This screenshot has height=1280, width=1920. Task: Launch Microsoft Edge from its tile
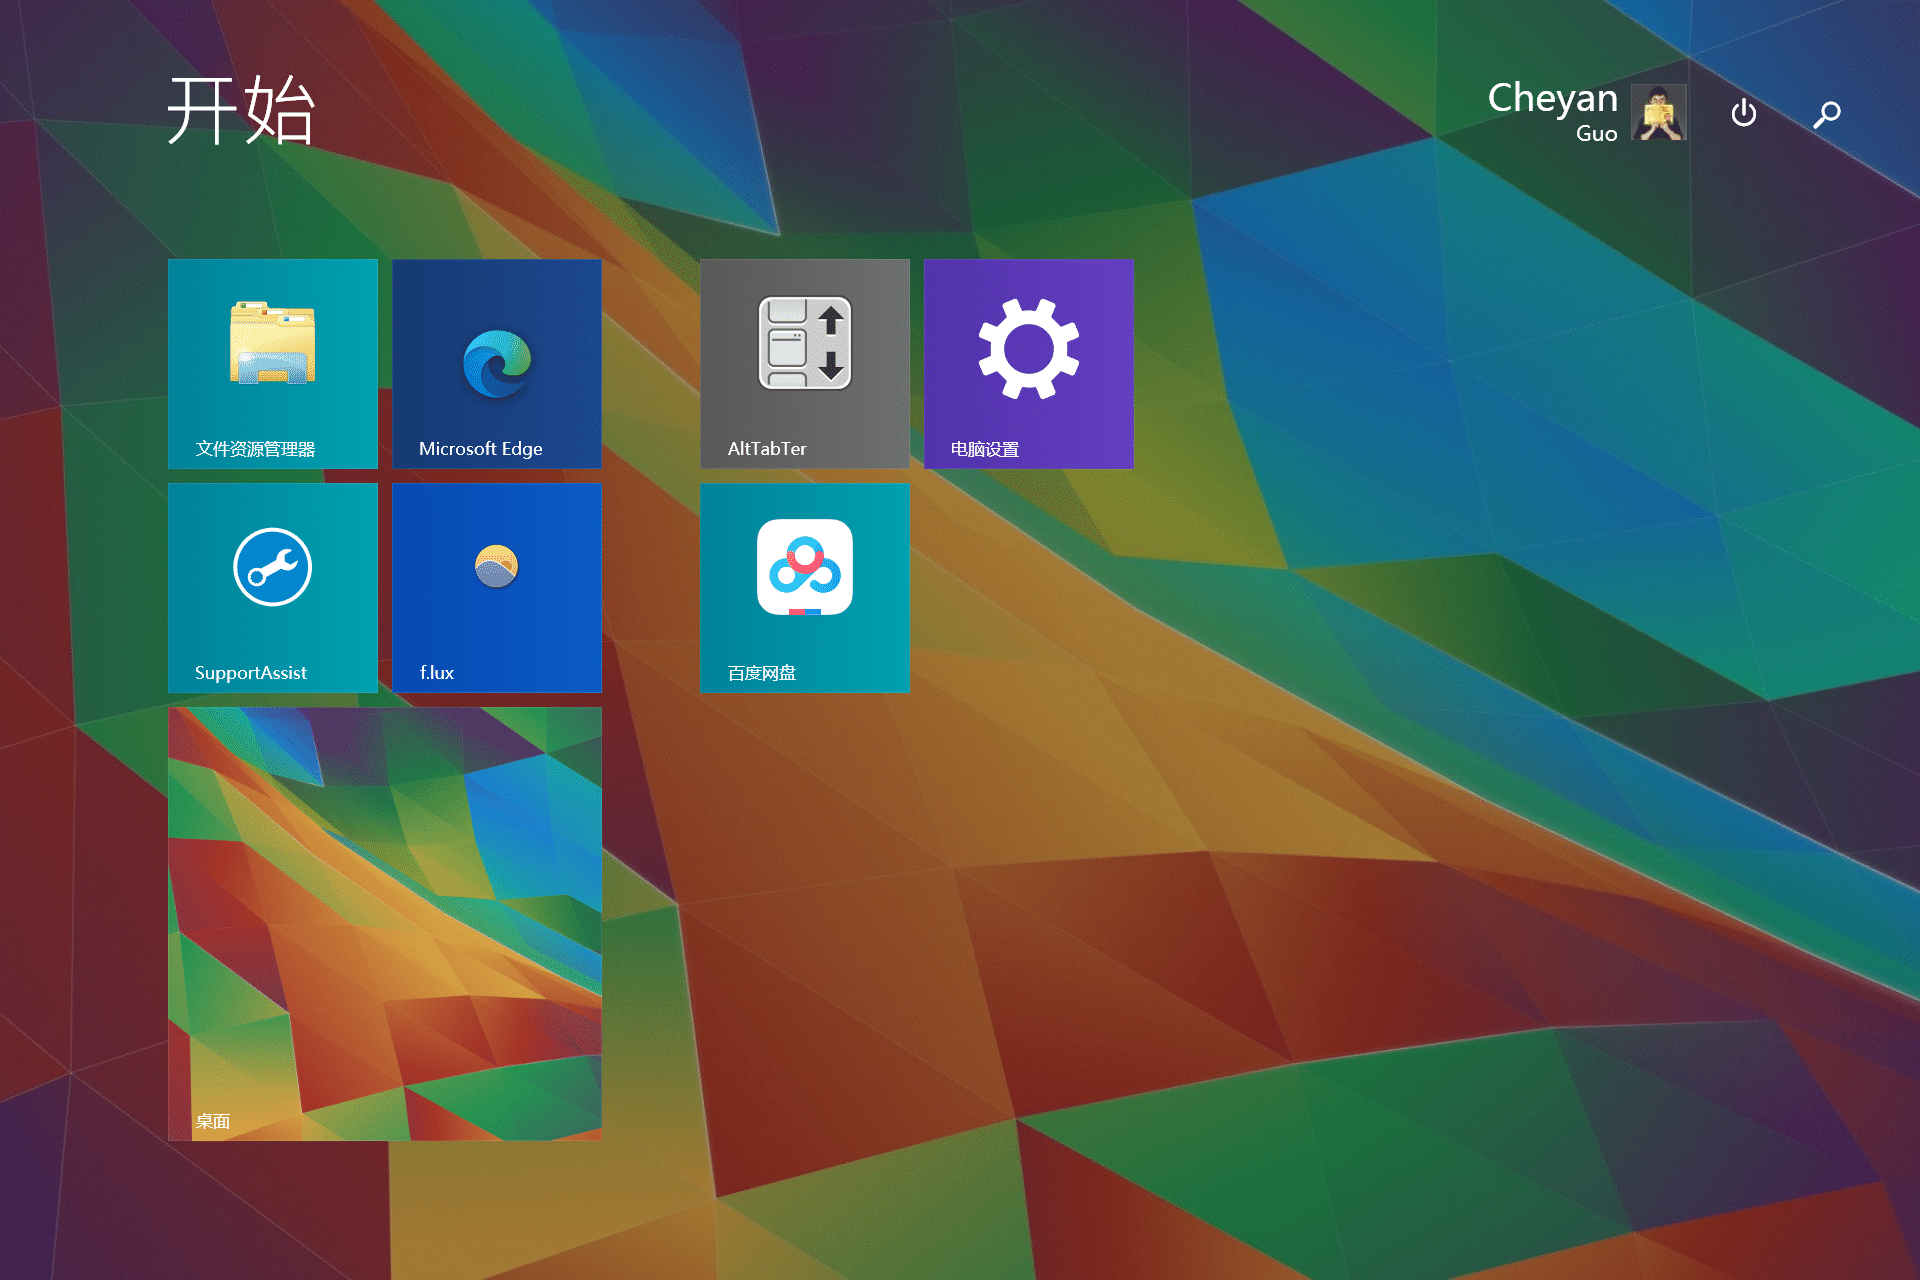496,363
